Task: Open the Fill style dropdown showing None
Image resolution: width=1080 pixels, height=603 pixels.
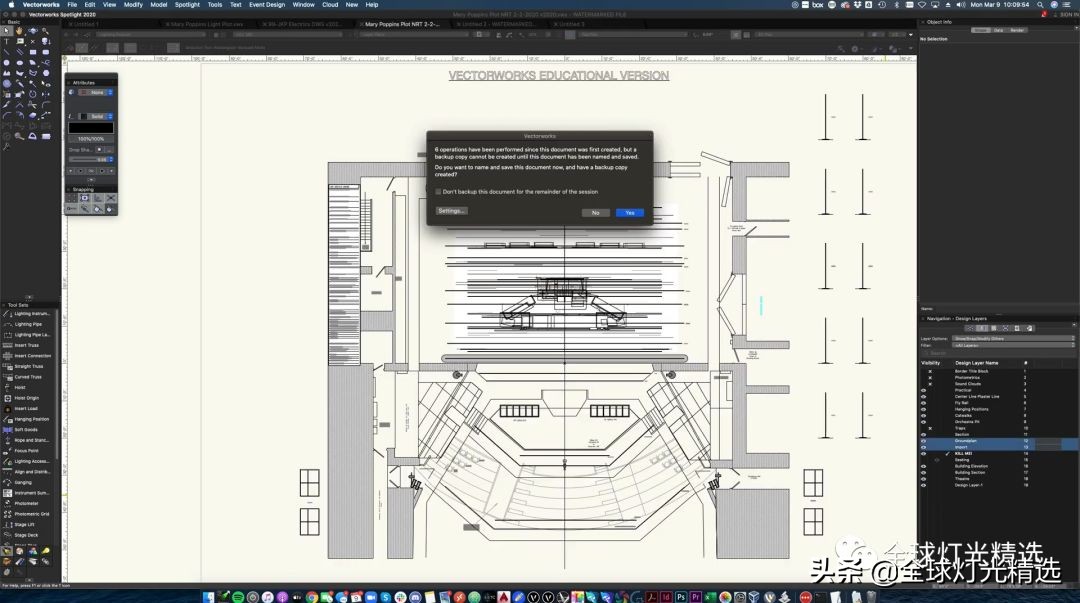Action: [96, 92]
